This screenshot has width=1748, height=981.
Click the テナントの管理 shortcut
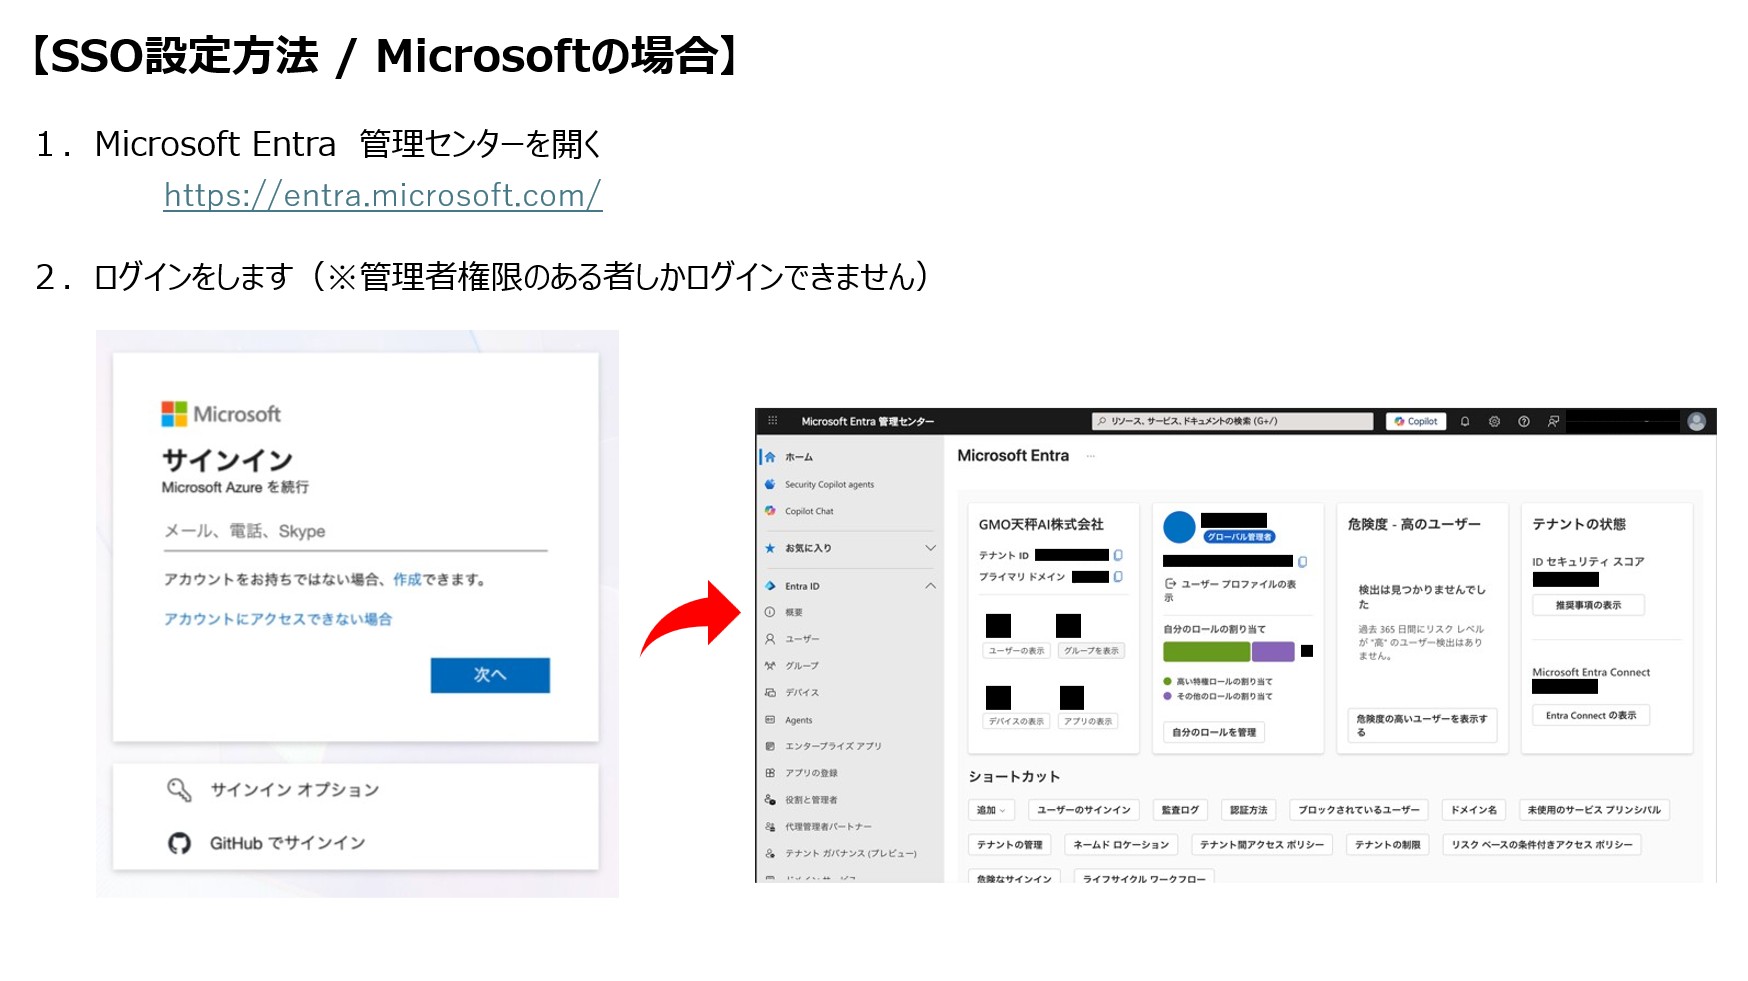point(1010,845)
